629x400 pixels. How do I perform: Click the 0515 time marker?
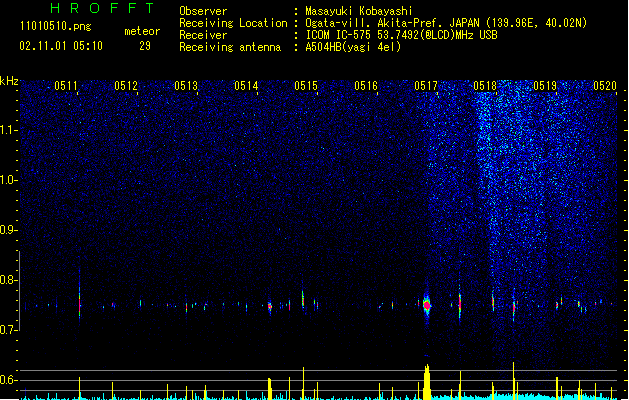[x=306, y=86]
